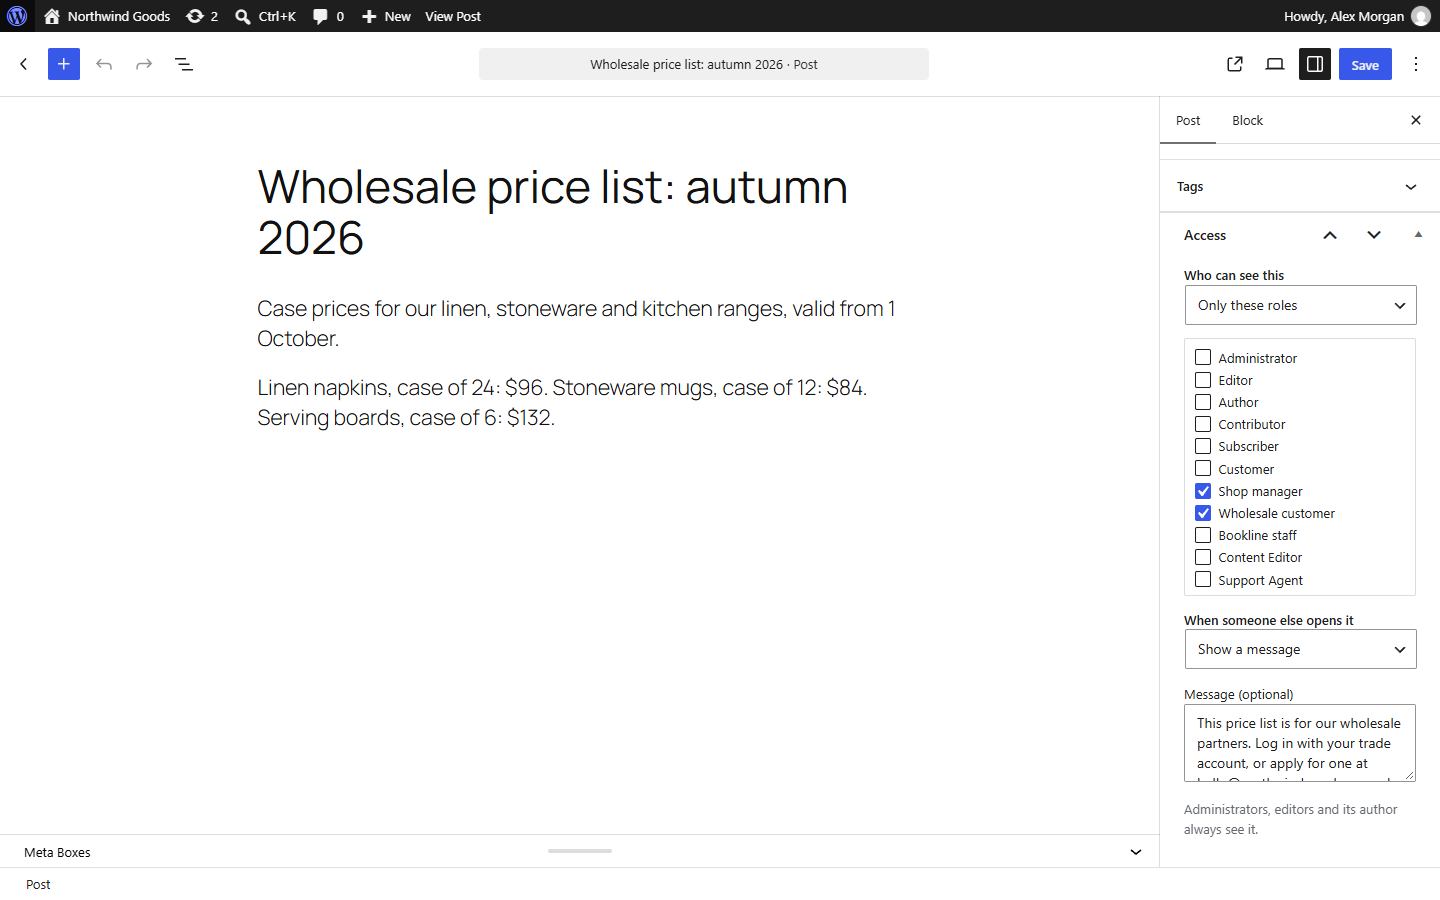Image resolution: width=1440 pixels, height=900 pixels.
Task: Open the 'Who can see this' dropdown
Action: click(x=1300, y=305)
